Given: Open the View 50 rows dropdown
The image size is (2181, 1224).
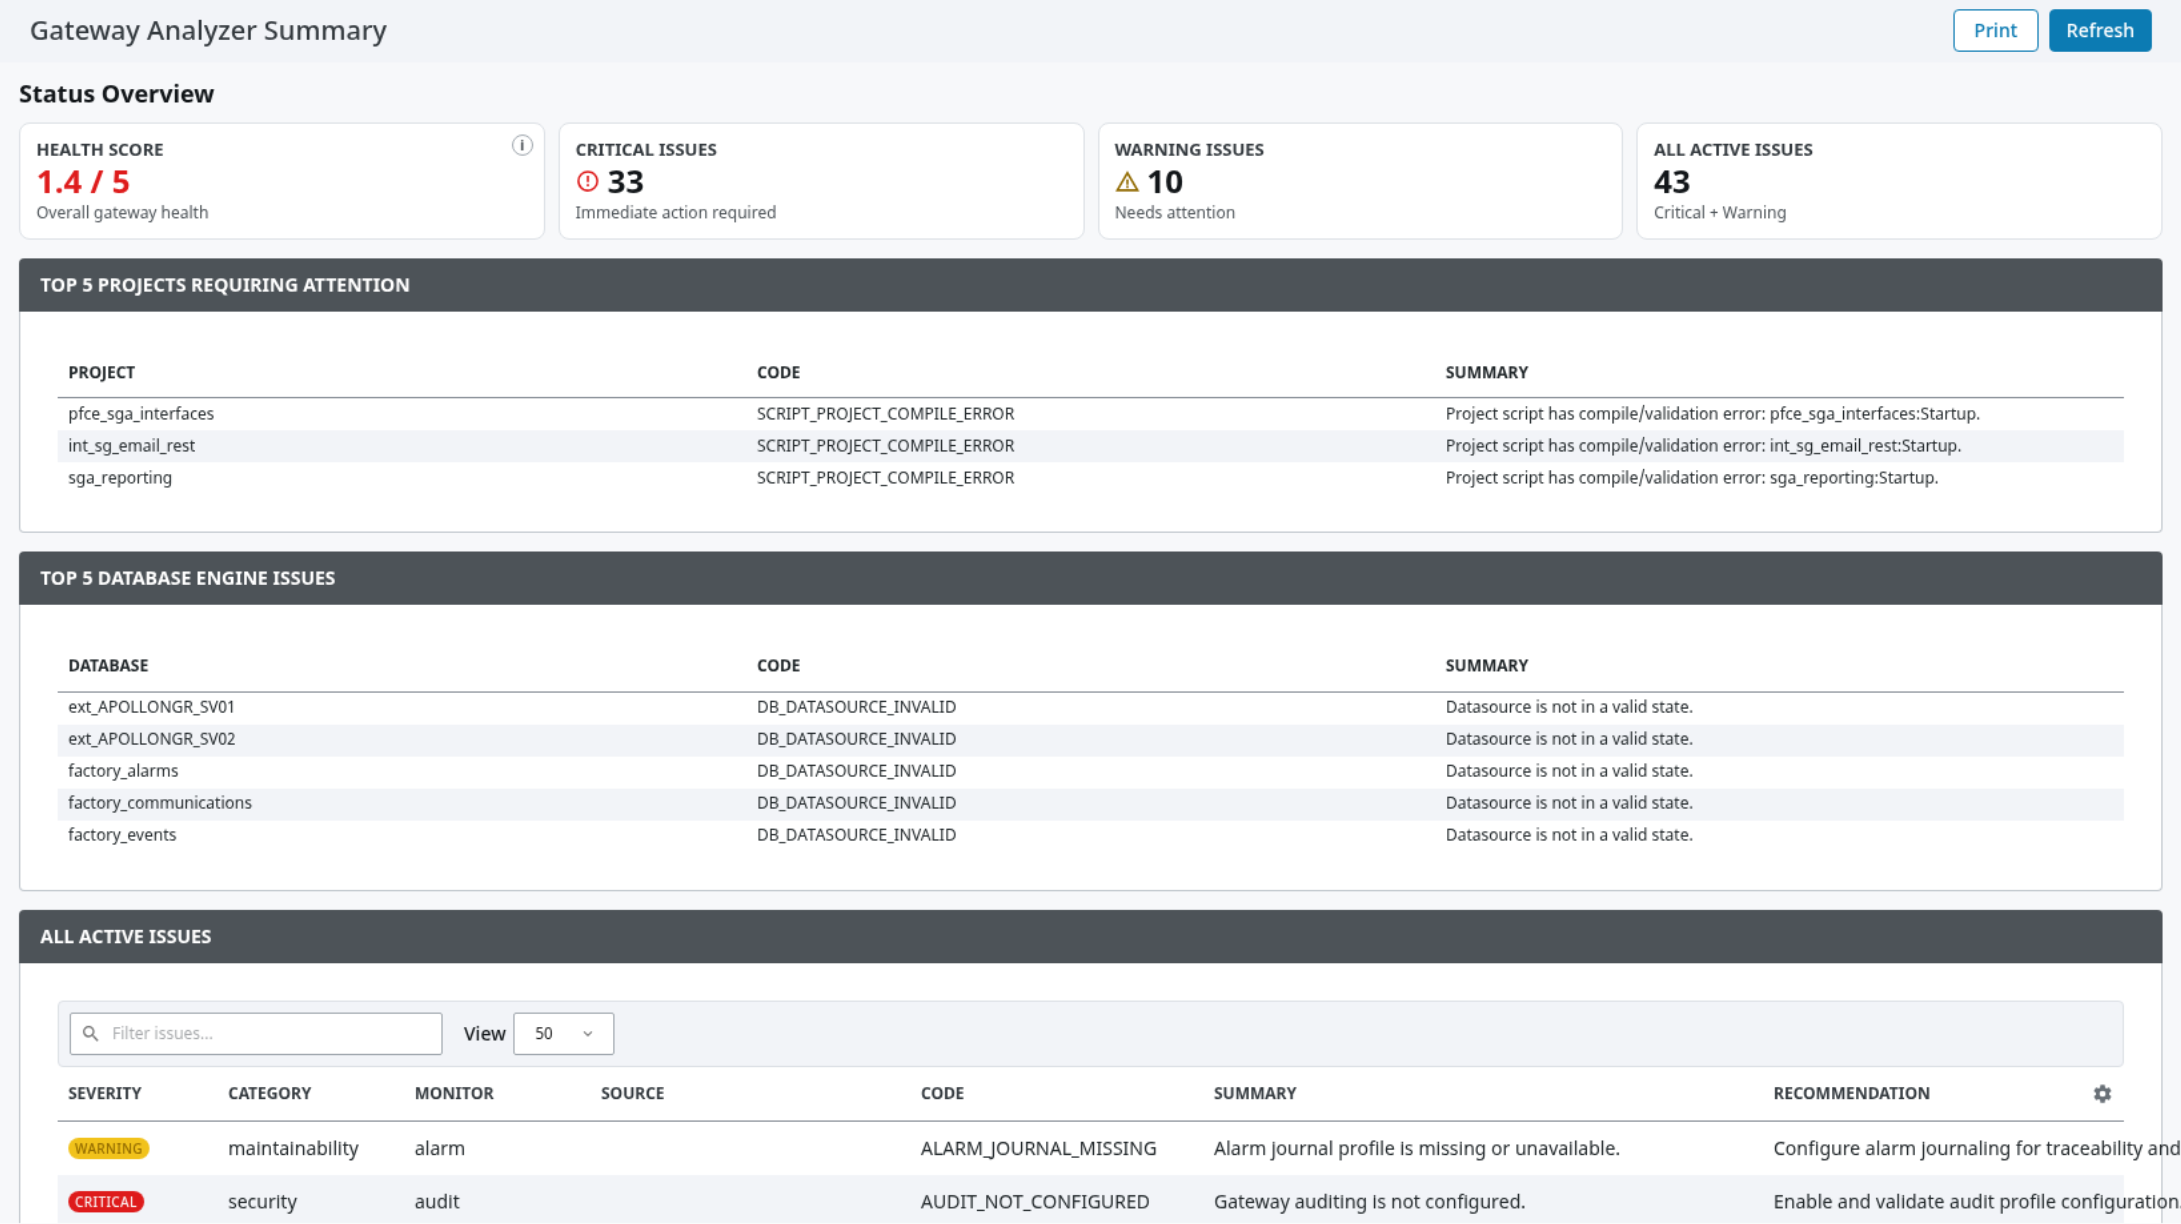Looking at the screenshot, I should coord(563,1033).
